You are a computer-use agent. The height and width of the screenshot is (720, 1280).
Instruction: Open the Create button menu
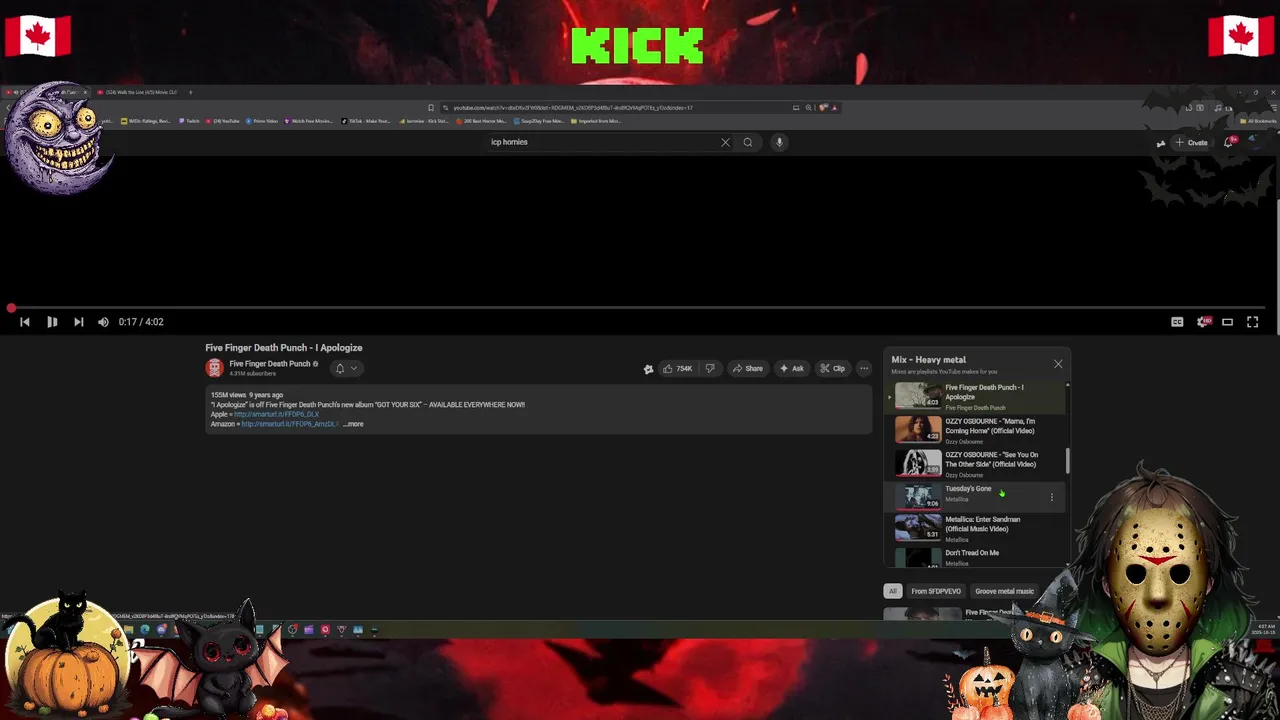coord(1192,143)
